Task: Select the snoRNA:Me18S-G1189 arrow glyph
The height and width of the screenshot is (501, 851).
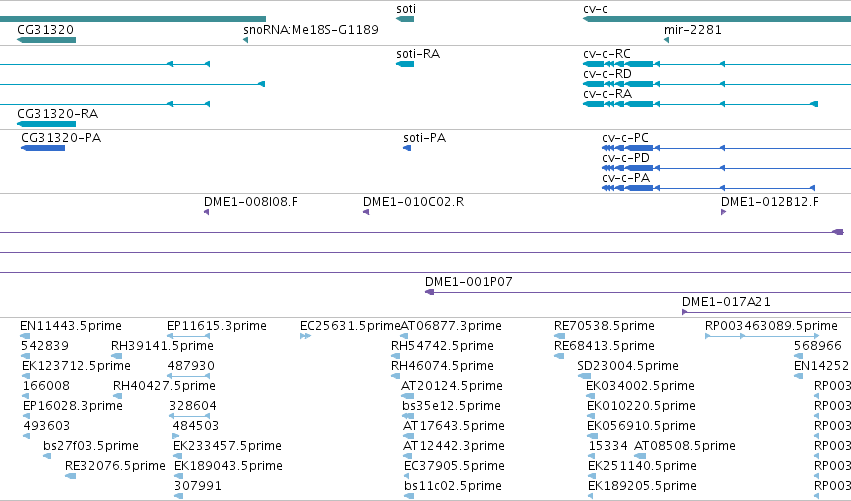Action: (245, 40)
